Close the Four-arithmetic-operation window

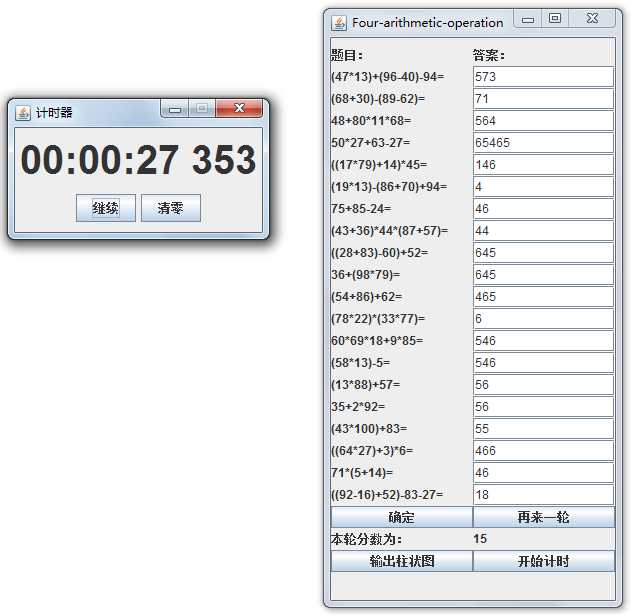pyautogui.click(x=592, y=19)
